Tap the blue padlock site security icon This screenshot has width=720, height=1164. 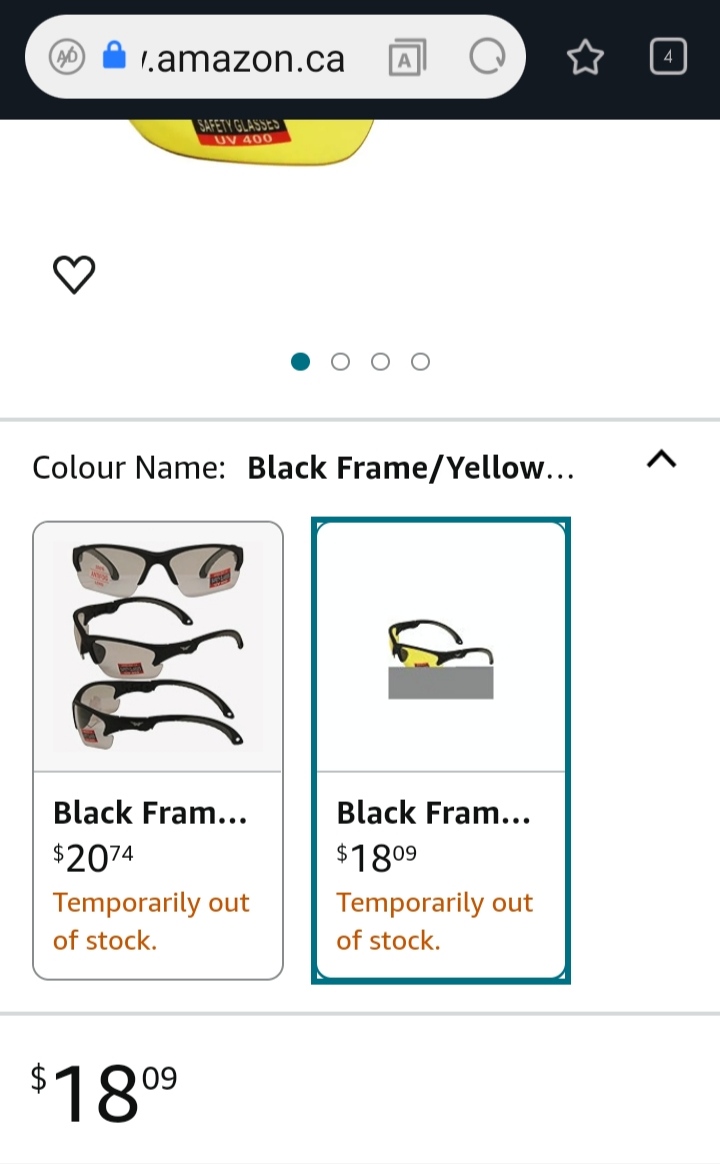point(115,56)
